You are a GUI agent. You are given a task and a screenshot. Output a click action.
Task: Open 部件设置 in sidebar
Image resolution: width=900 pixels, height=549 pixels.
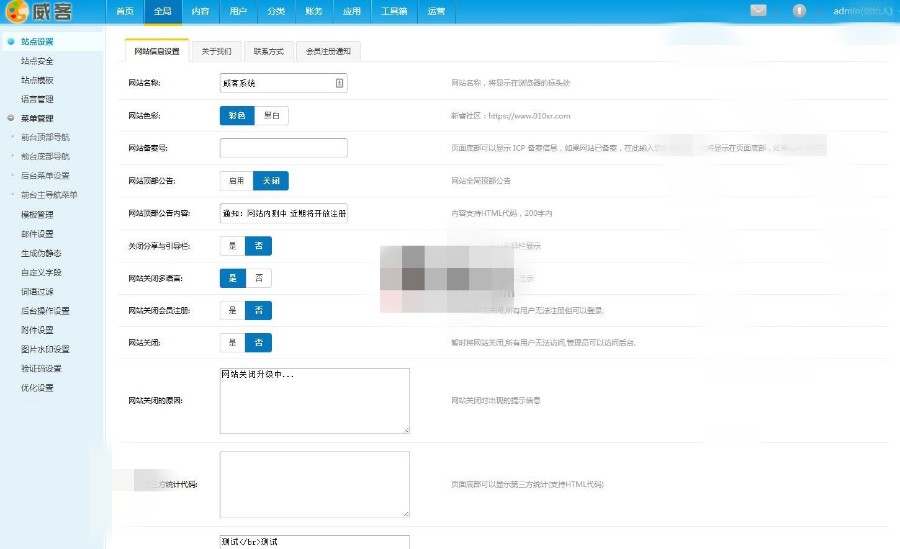tap(37, 234)
